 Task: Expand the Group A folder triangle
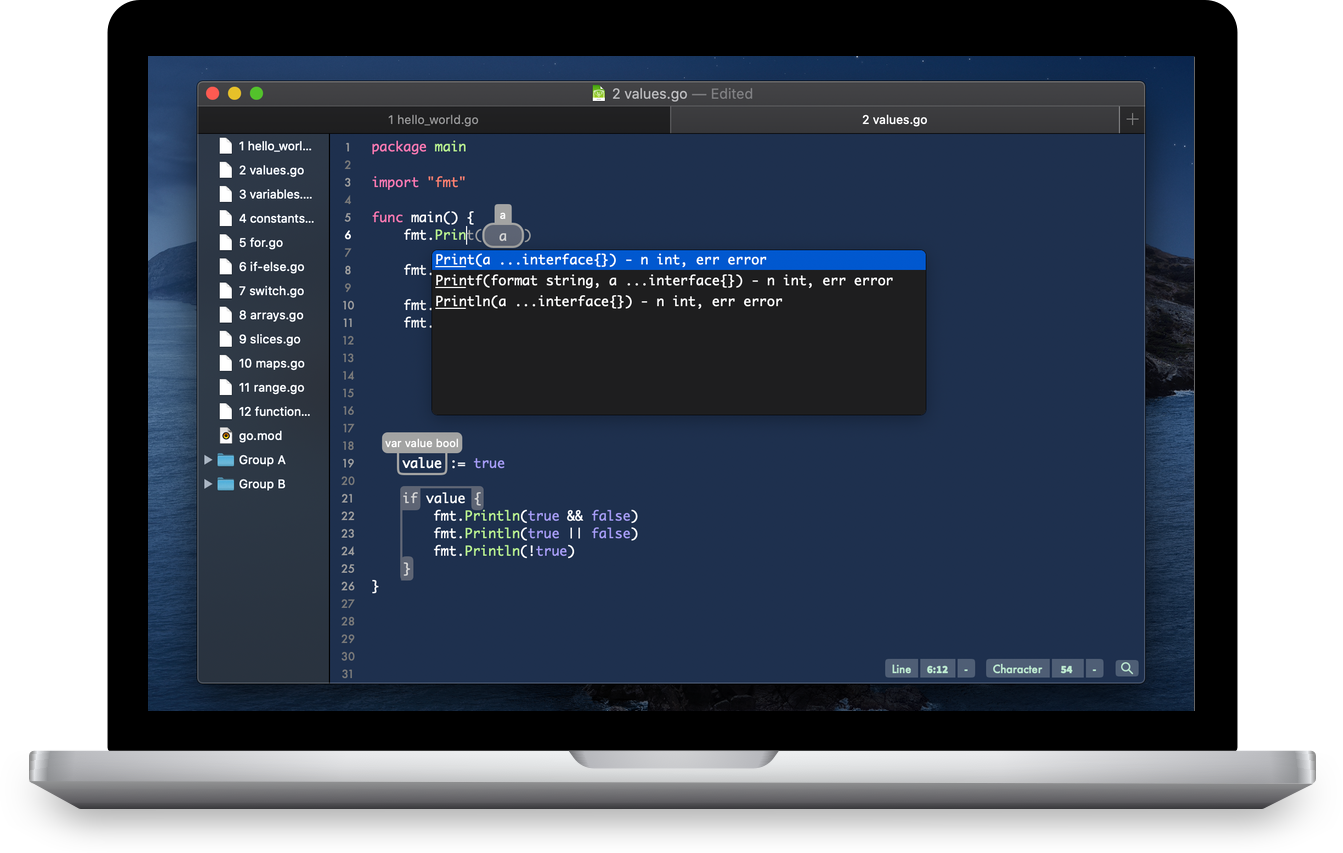coord(208,460)
